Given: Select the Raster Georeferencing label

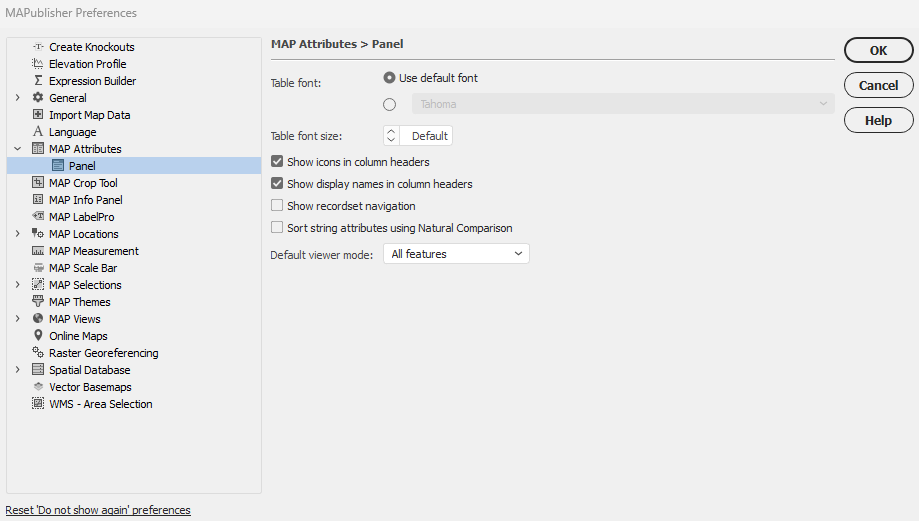Looking at the screenshot, I should coord(104,353).
